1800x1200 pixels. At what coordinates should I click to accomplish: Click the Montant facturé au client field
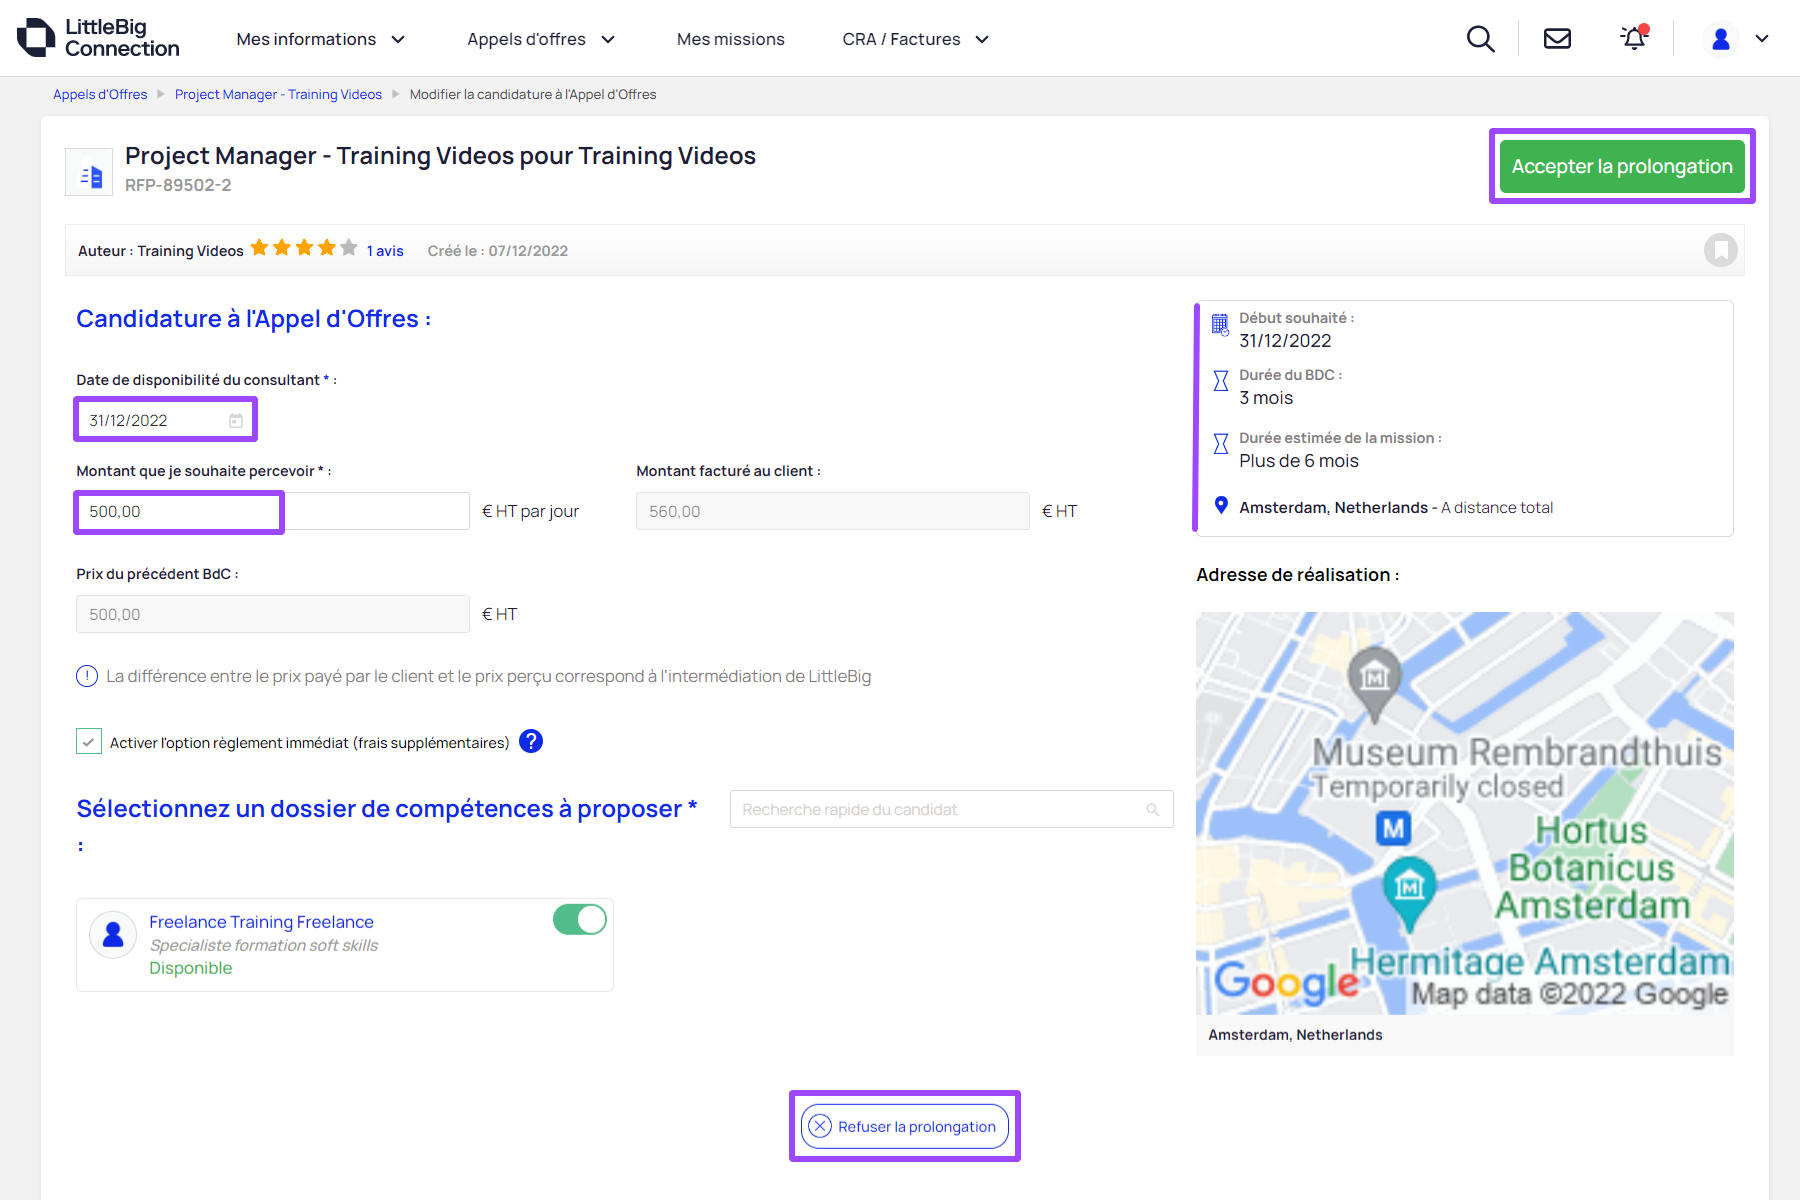pyautogui.click(x=832, y=511)
